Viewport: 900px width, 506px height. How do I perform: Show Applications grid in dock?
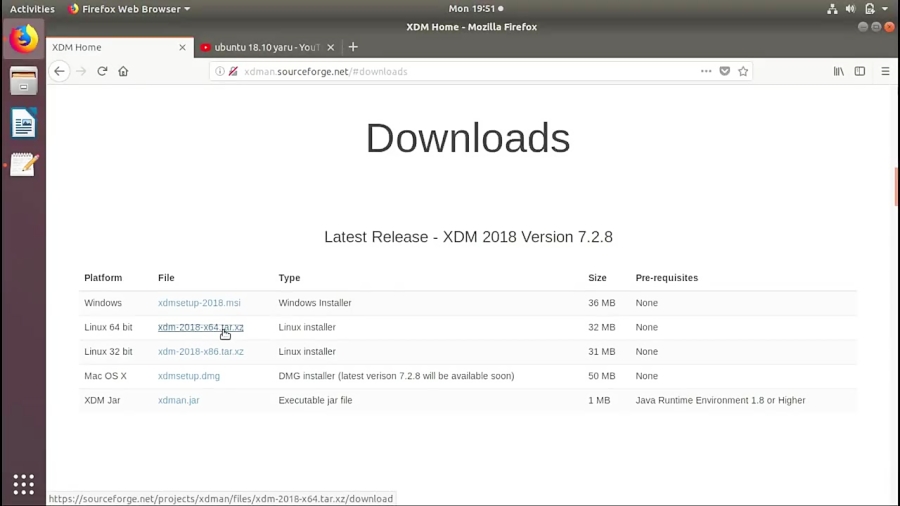tap(24, 484)
